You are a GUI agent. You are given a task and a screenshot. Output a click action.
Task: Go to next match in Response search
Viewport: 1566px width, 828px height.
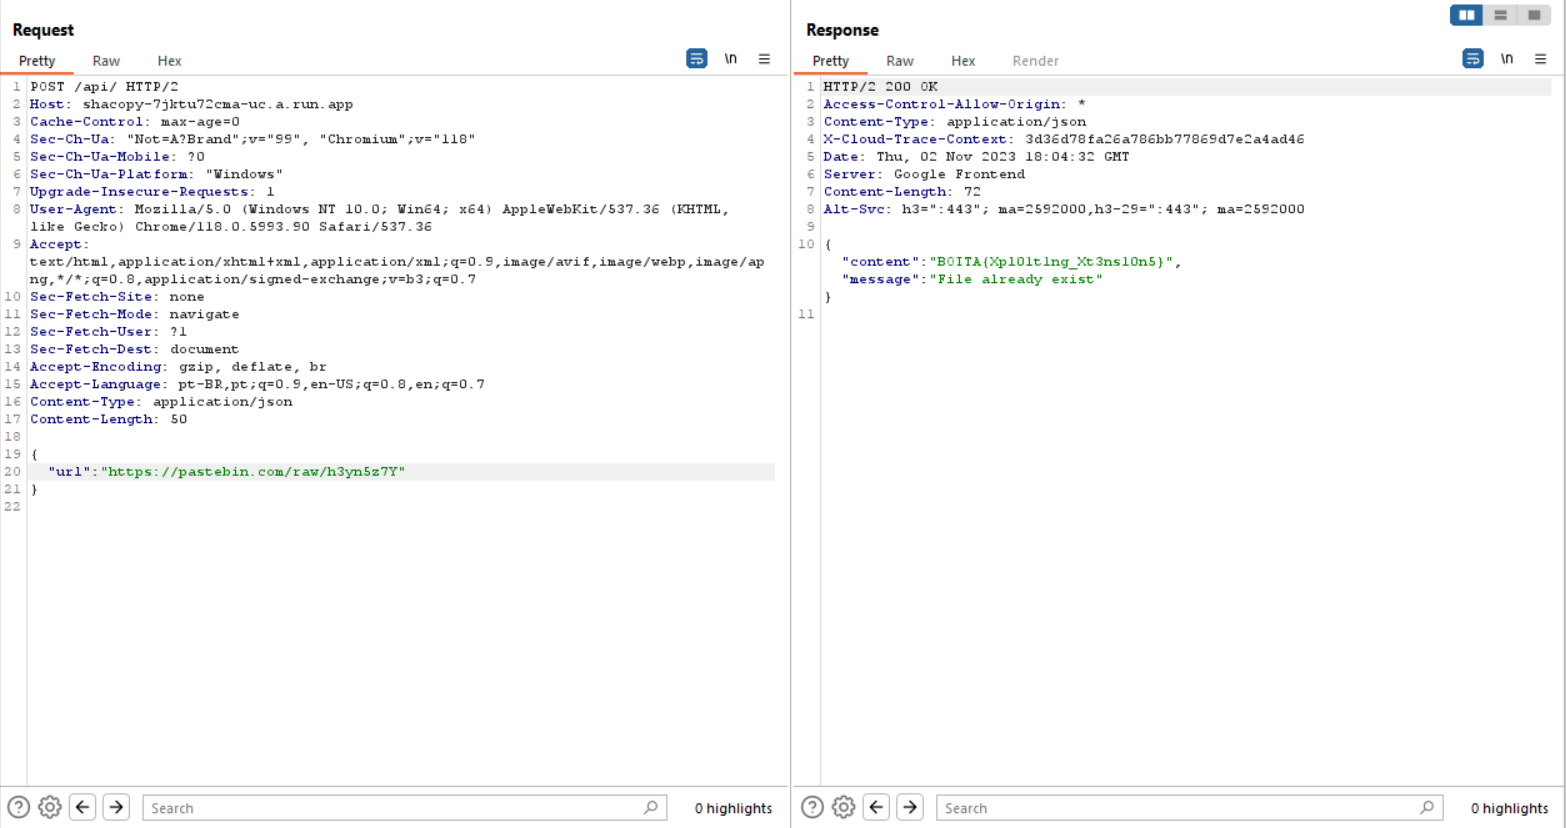point(910,807)
